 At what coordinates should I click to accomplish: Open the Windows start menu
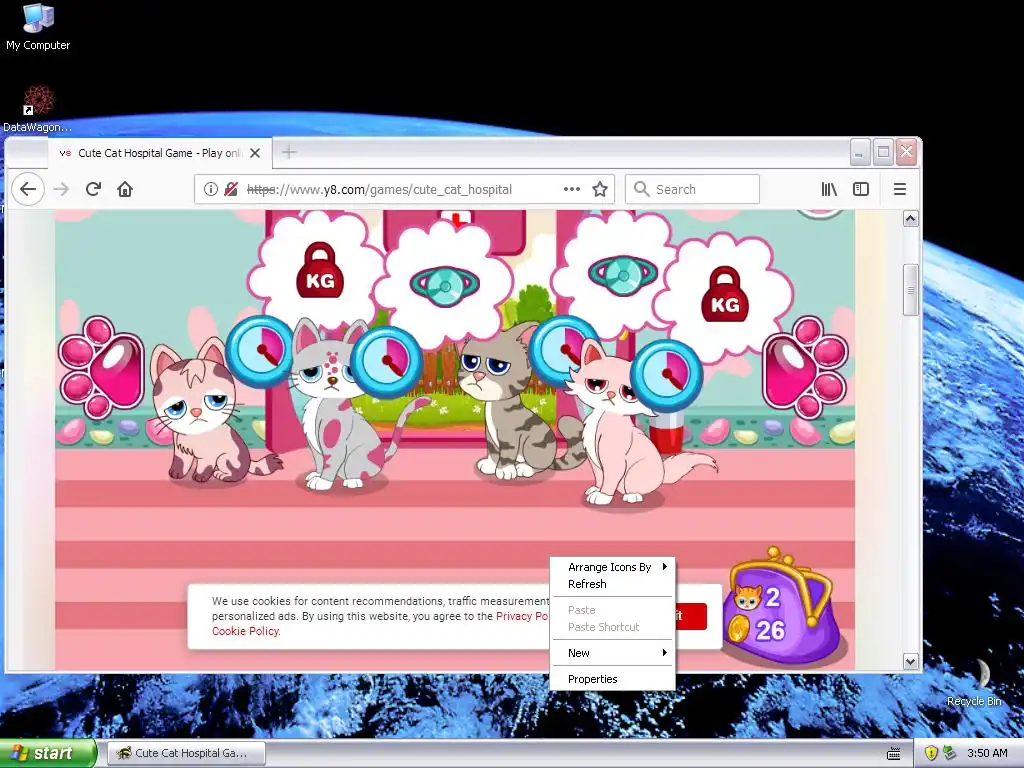click(x=48, y=753)
